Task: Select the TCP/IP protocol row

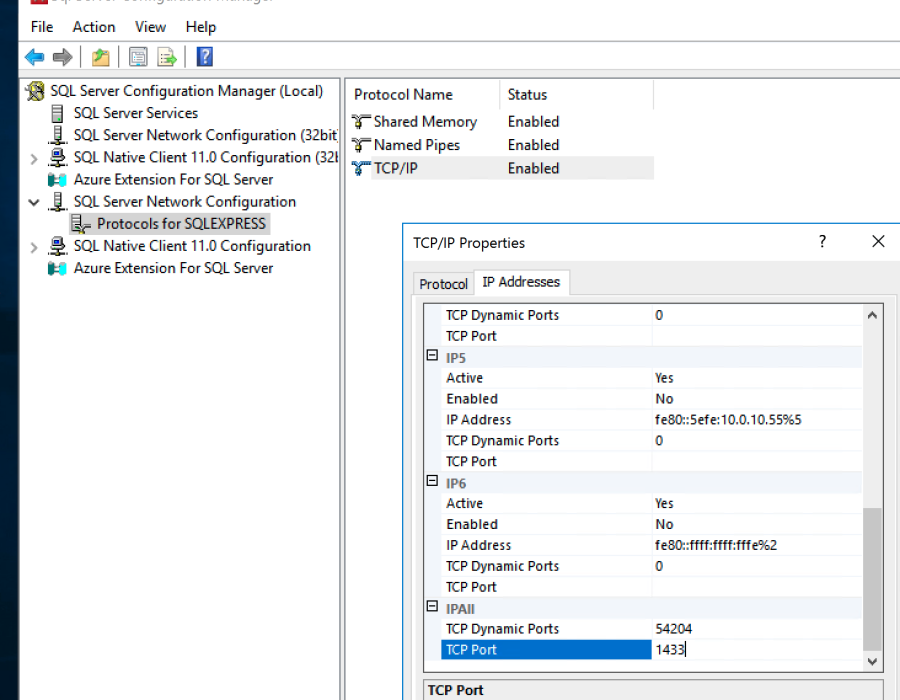Action: coord(502,168)
